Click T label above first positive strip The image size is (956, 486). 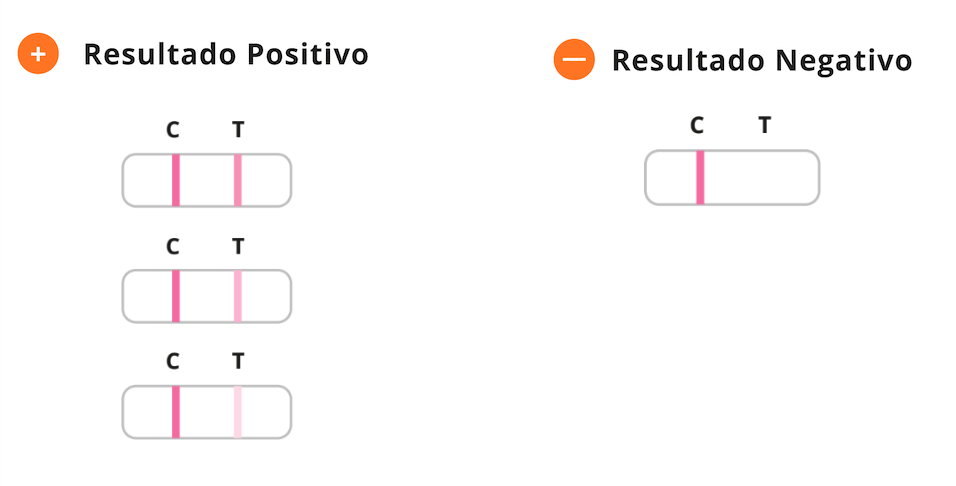[x=238, y=129]
